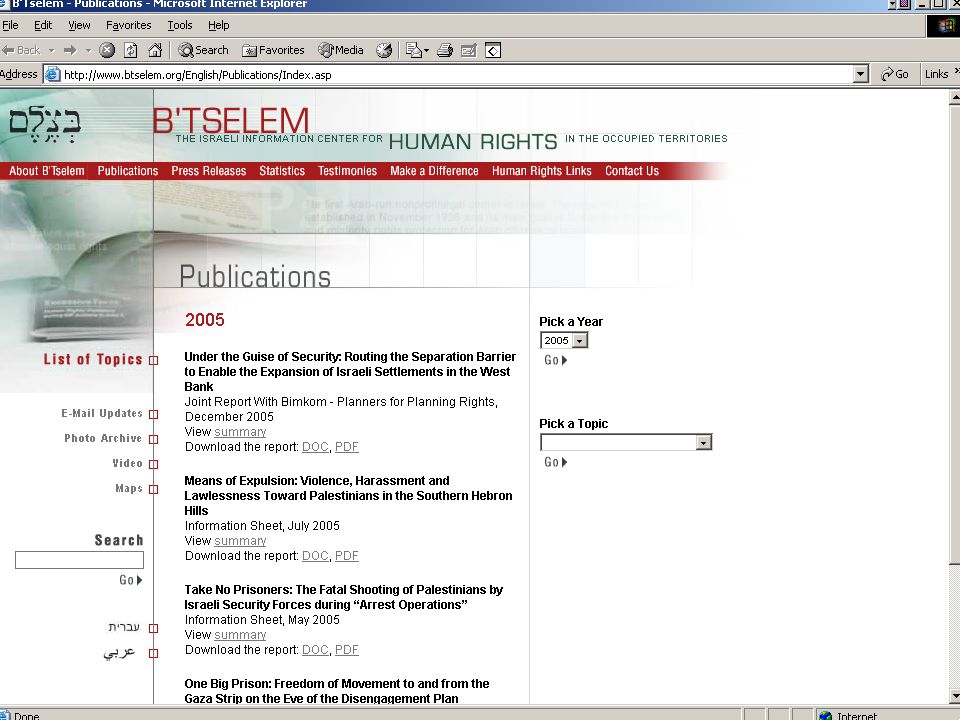Open the Photo Archive sidebar link

pos(103,438)
